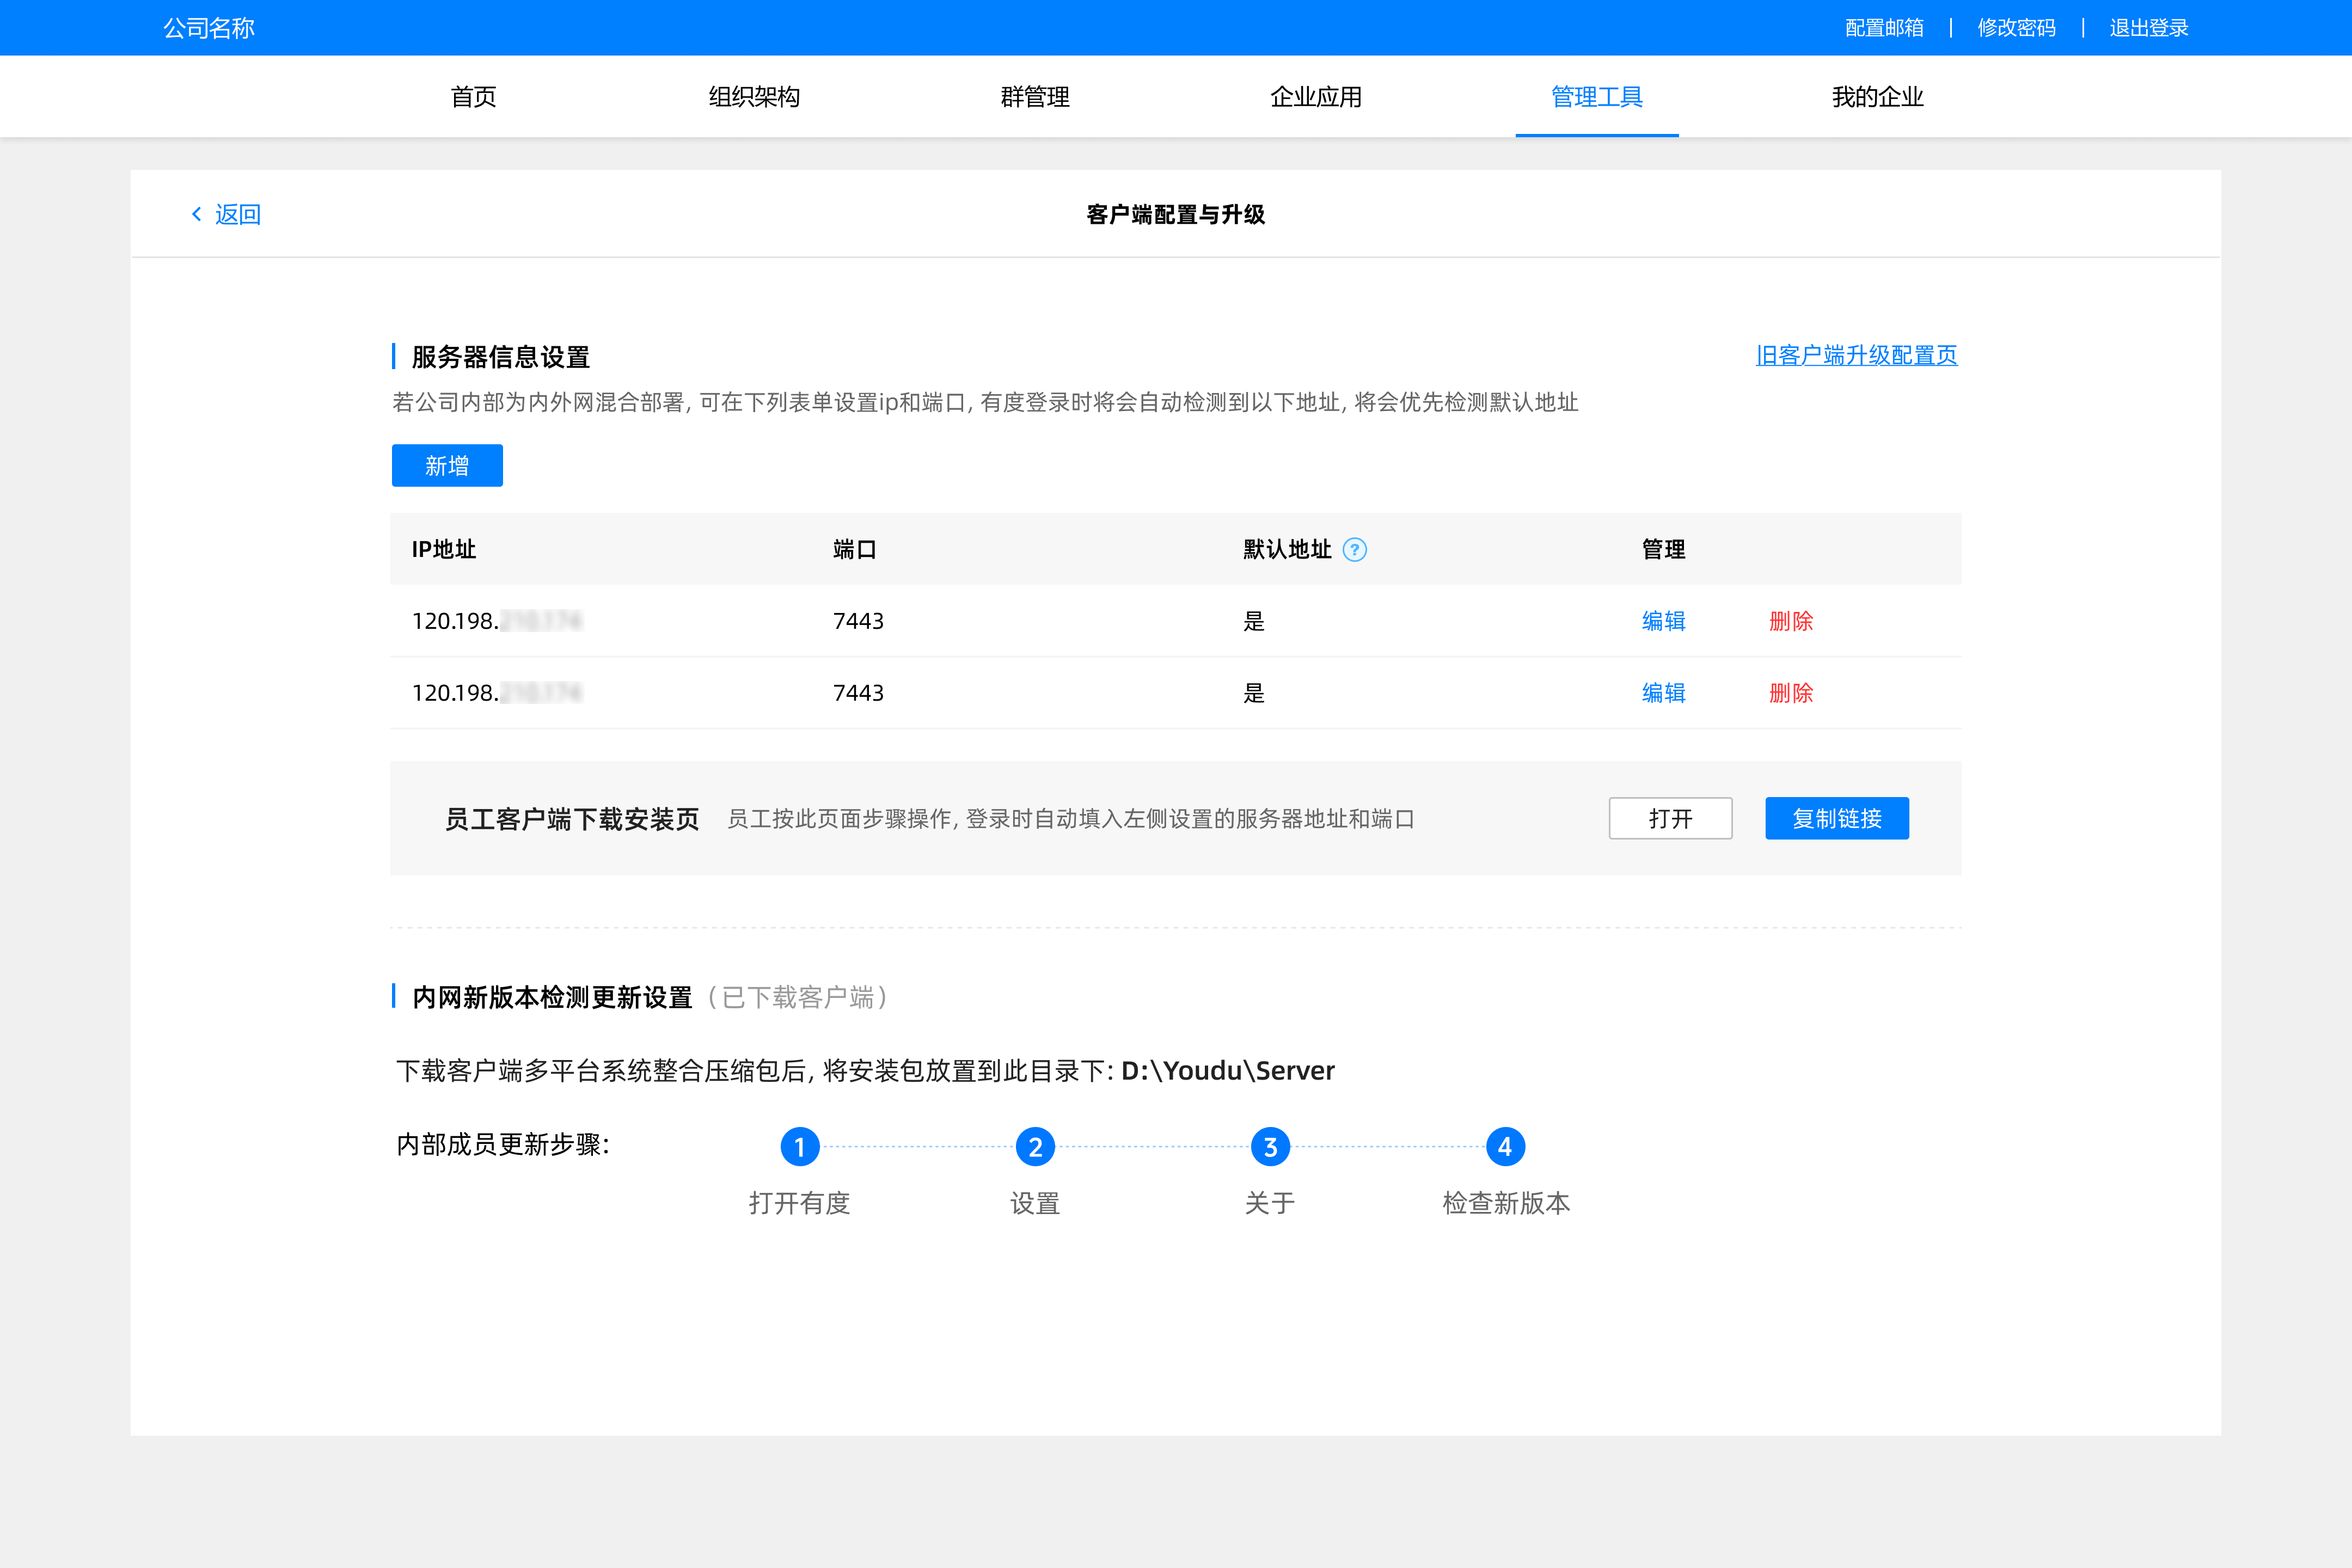Click the back chevron arrow icon

pos(197,214)
